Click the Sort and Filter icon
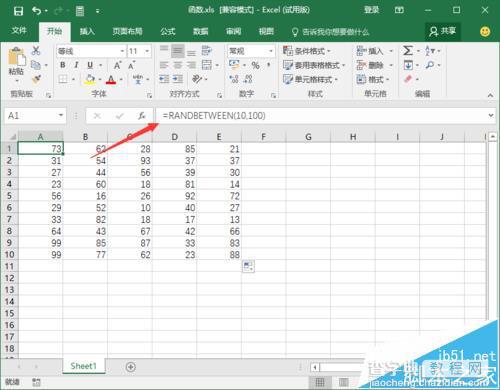 [430, 51]
